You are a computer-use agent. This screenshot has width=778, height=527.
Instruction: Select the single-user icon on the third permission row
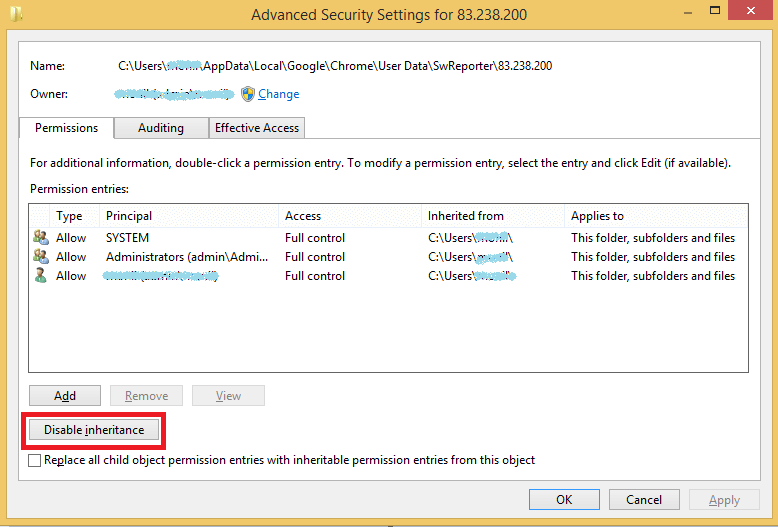coord(41,275)
